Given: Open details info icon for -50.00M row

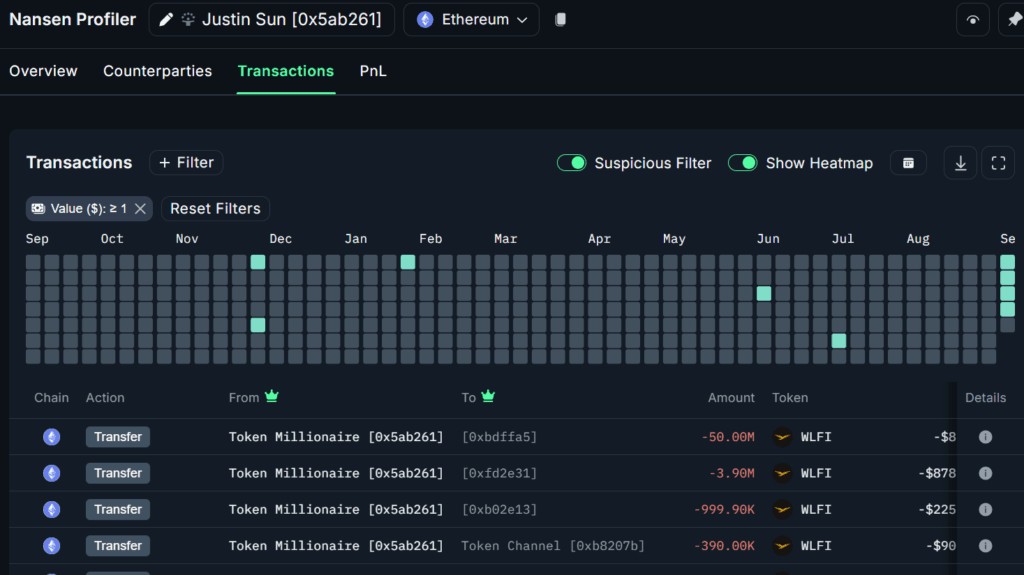Looking at the screenshot, I should [985, 436].
